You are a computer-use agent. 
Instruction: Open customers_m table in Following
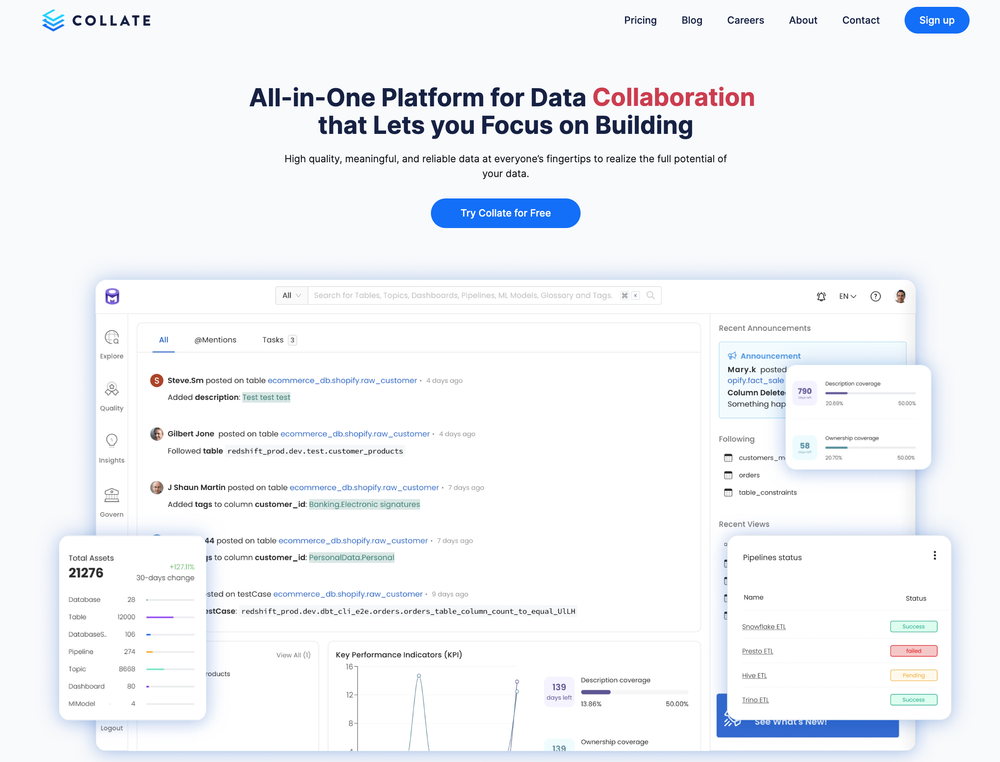[754, 458]
